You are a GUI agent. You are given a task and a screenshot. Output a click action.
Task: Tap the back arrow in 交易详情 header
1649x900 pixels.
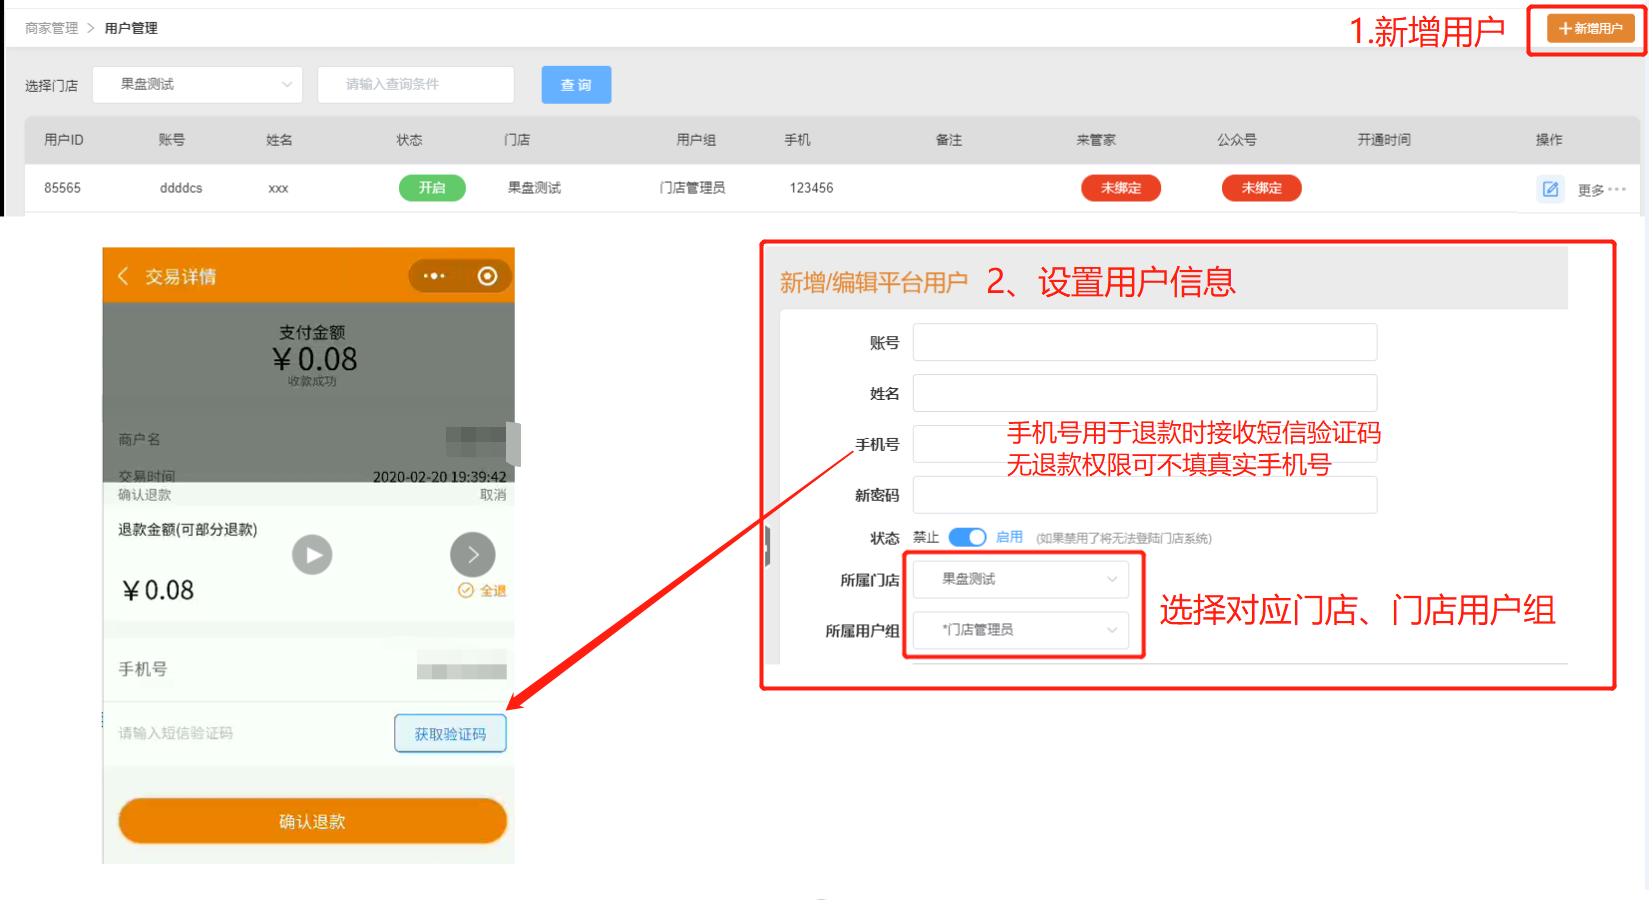(x=123, y=276)
